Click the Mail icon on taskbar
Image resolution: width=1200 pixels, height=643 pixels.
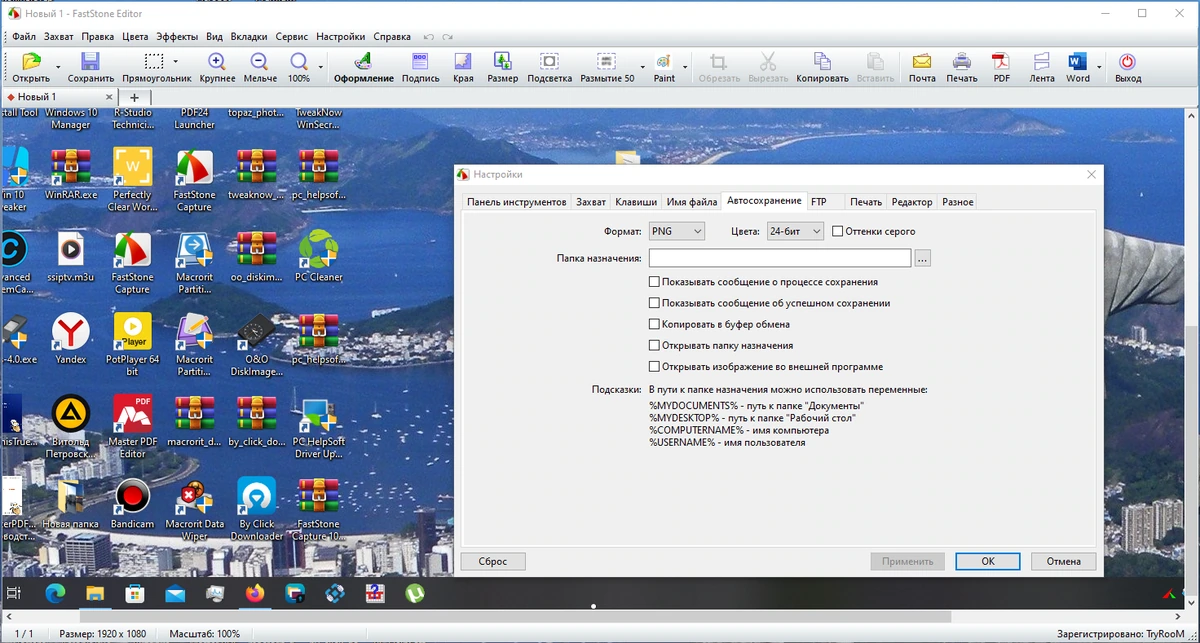[175, 594]
